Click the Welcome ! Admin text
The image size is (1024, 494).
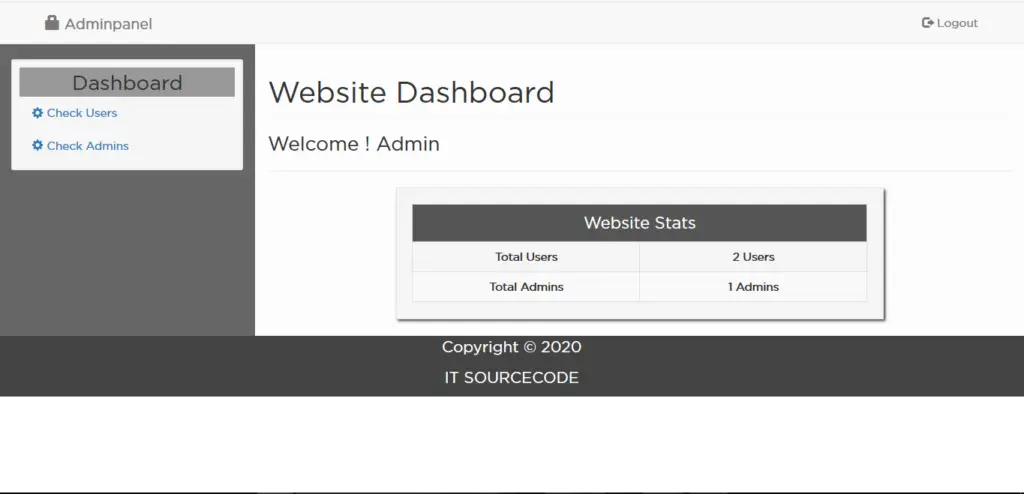(x=354, y=144)
